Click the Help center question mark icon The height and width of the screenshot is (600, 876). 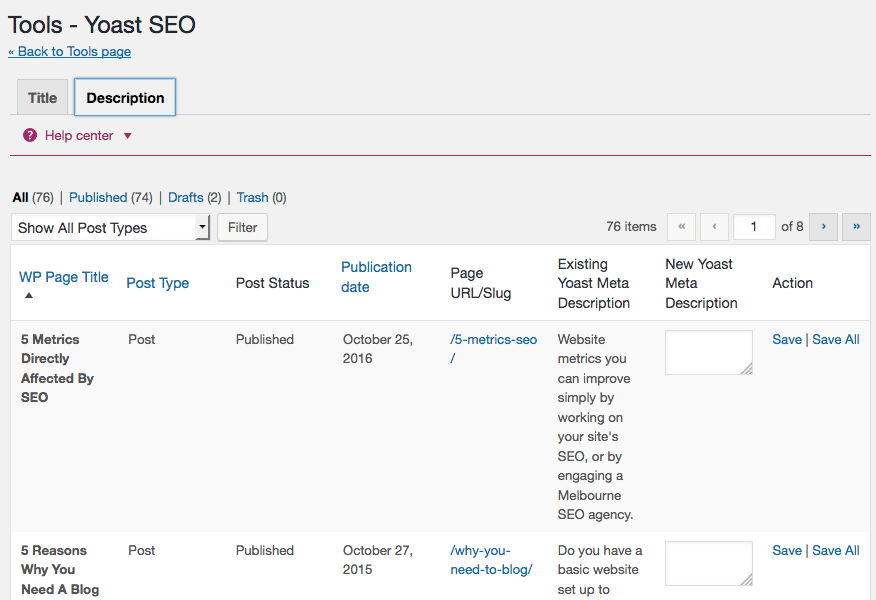coord(30,135)
